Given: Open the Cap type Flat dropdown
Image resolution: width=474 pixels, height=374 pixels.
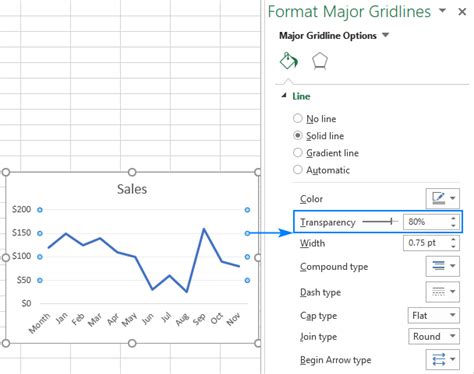Looking at the screenshot, I should click(x=434, y=315).
